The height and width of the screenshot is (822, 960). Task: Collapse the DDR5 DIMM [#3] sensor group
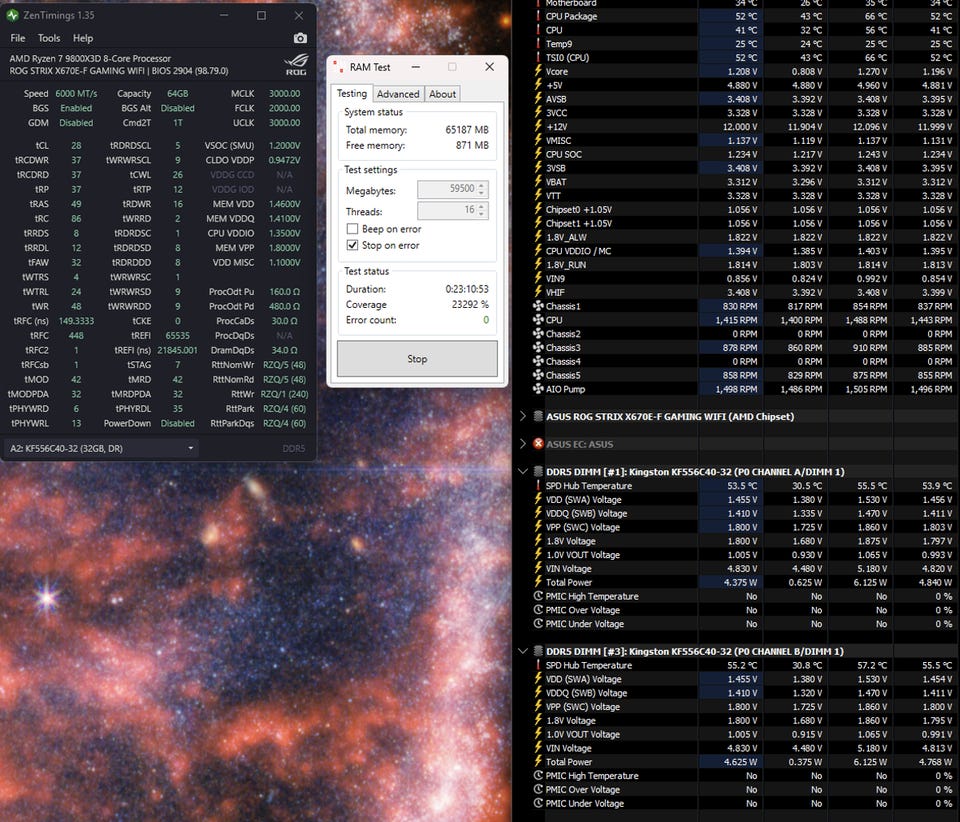point(522,651)
